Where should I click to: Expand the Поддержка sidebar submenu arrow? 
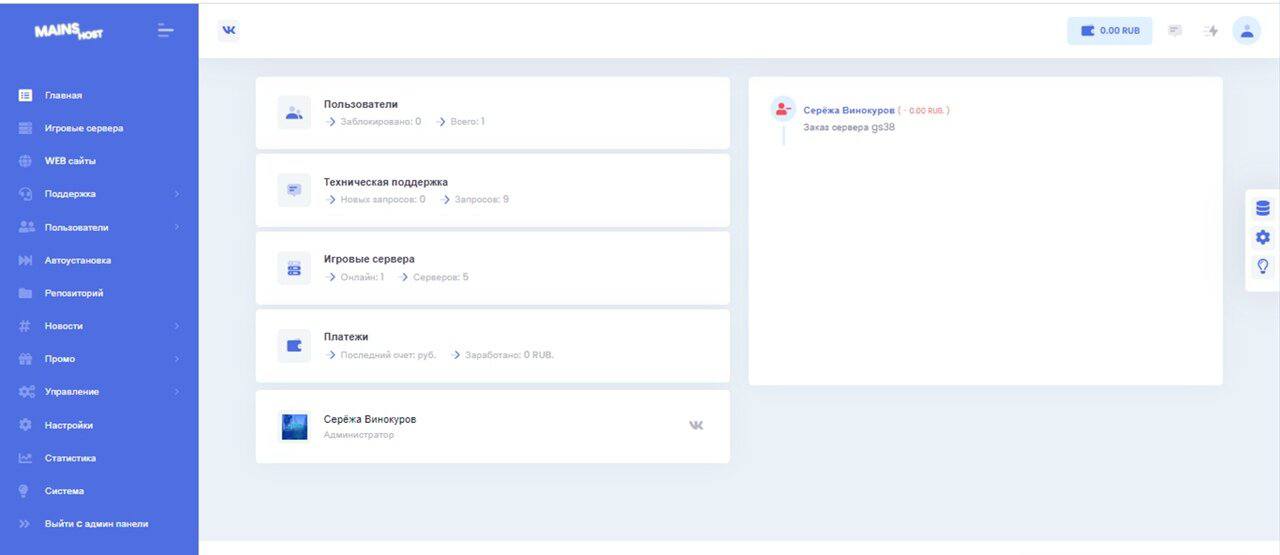click(176, 194)
